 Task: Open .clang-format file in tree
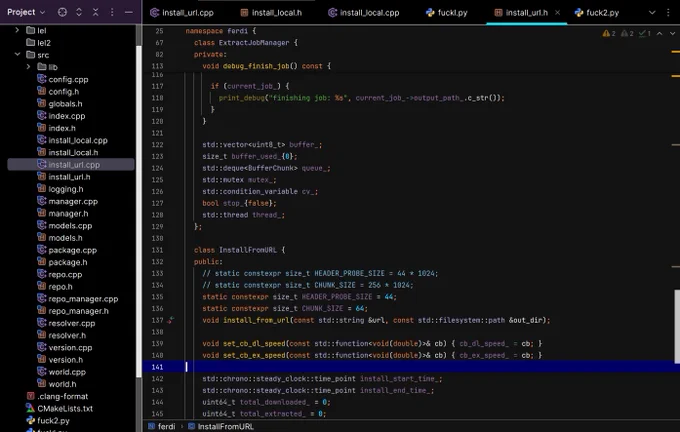(x=58, y=396)
